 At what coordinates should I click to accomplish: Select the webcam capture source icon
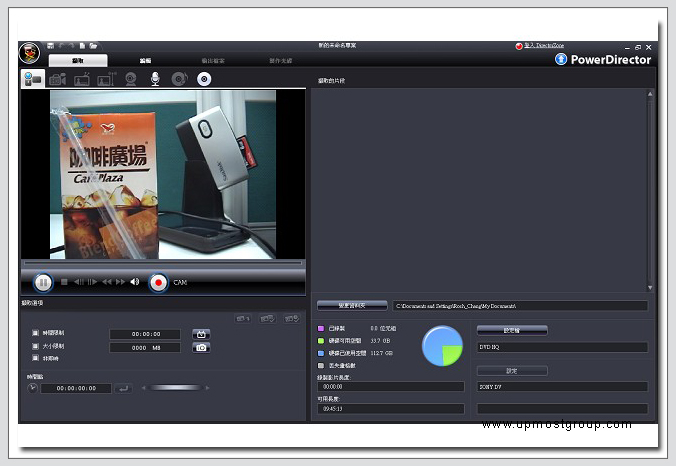[x=131, y=79]
